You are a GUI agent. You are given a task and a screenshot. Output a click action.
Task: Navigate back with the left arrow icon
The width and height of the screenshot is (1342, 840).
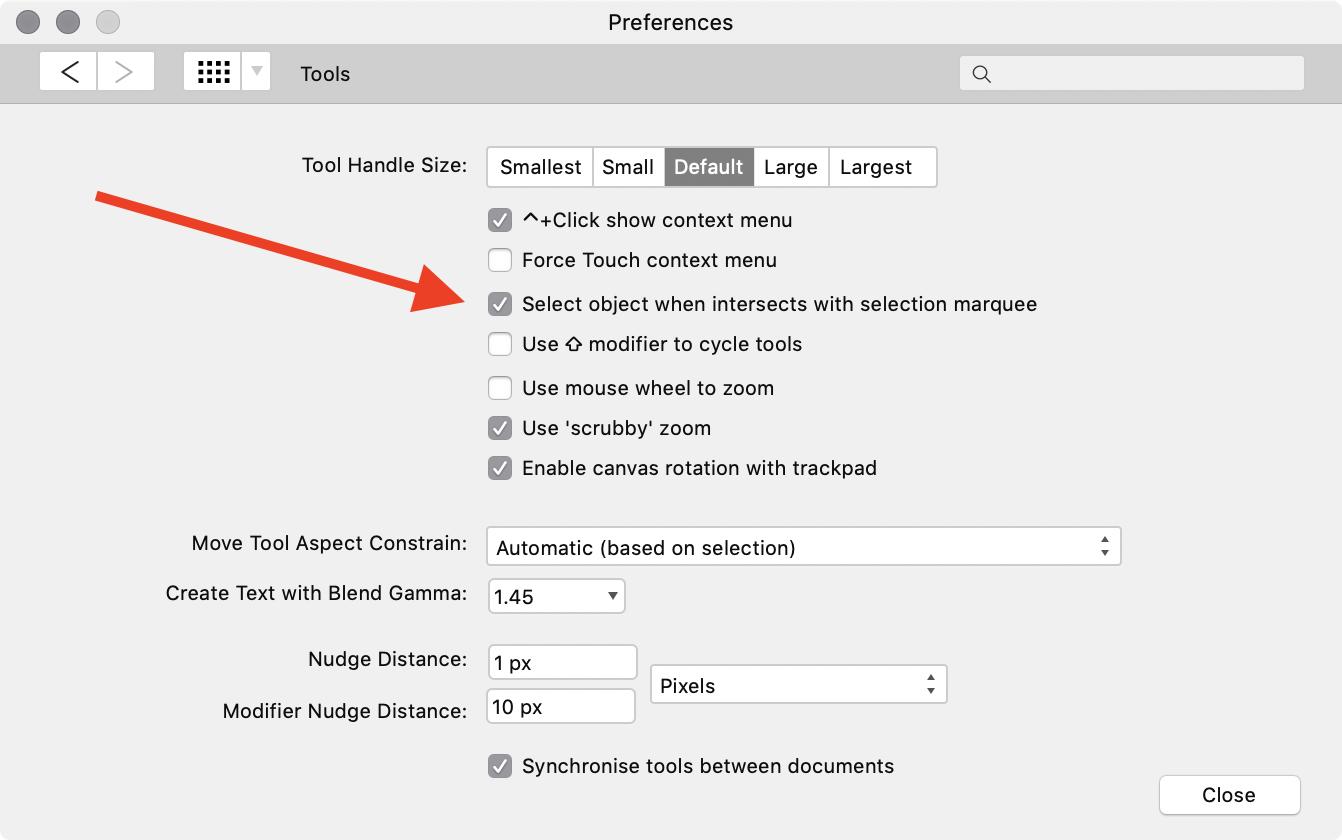67,72
